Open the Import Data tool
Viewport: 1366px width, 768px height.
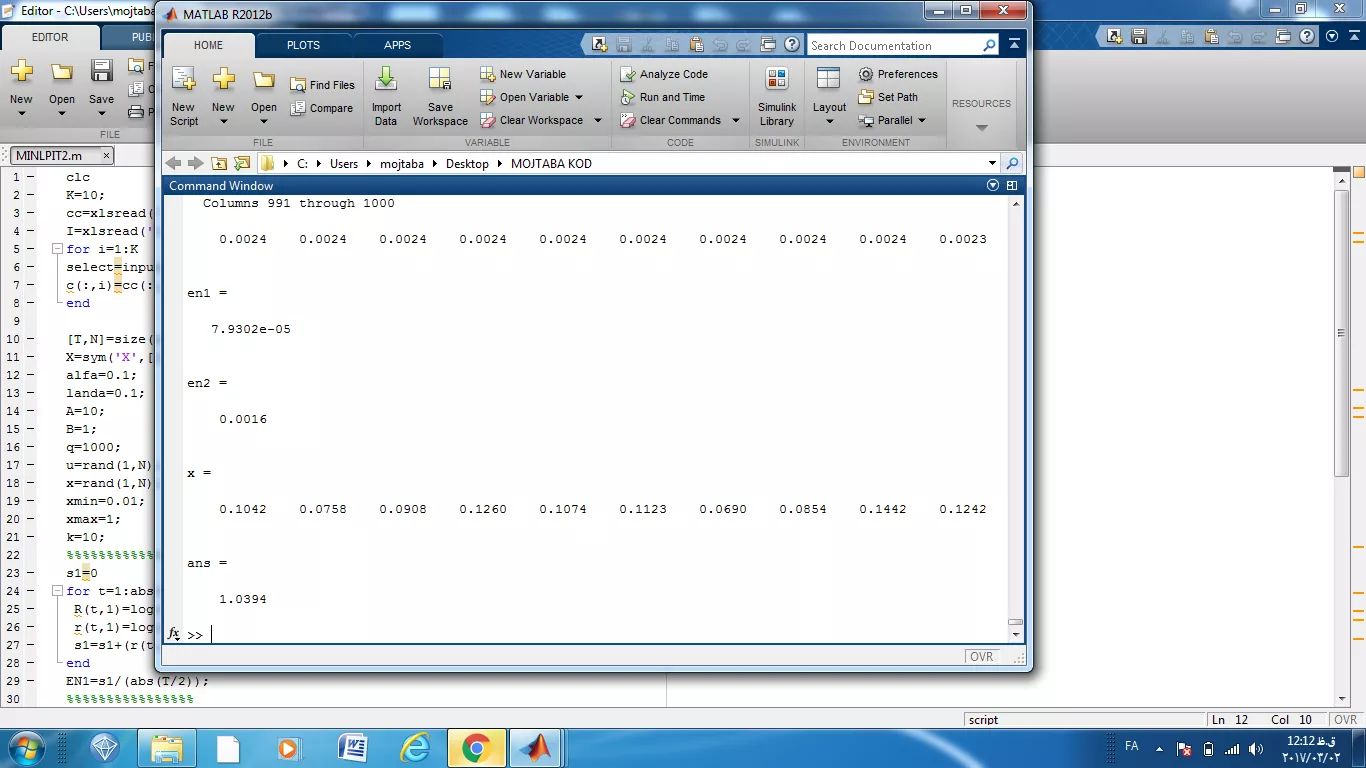click(386, 80)
